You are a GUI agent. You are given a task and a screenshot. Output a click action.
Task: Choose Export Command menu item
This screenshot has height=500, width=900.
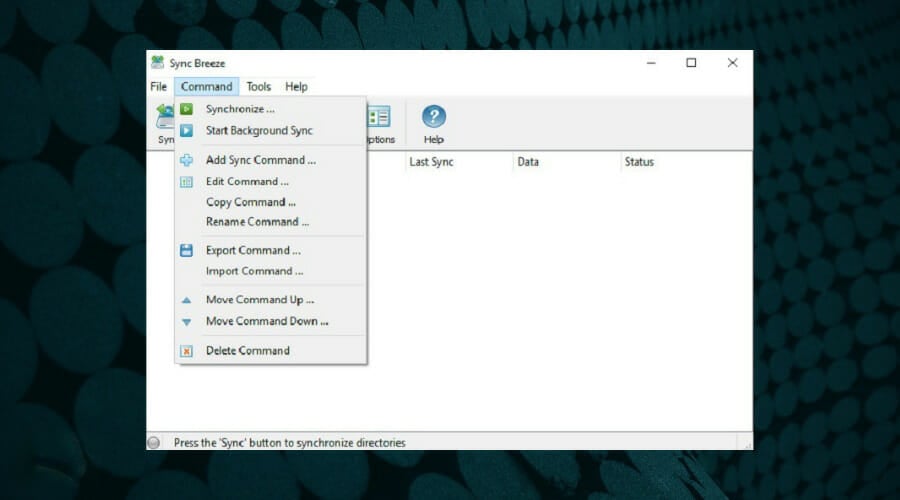(x=253, y=251)
